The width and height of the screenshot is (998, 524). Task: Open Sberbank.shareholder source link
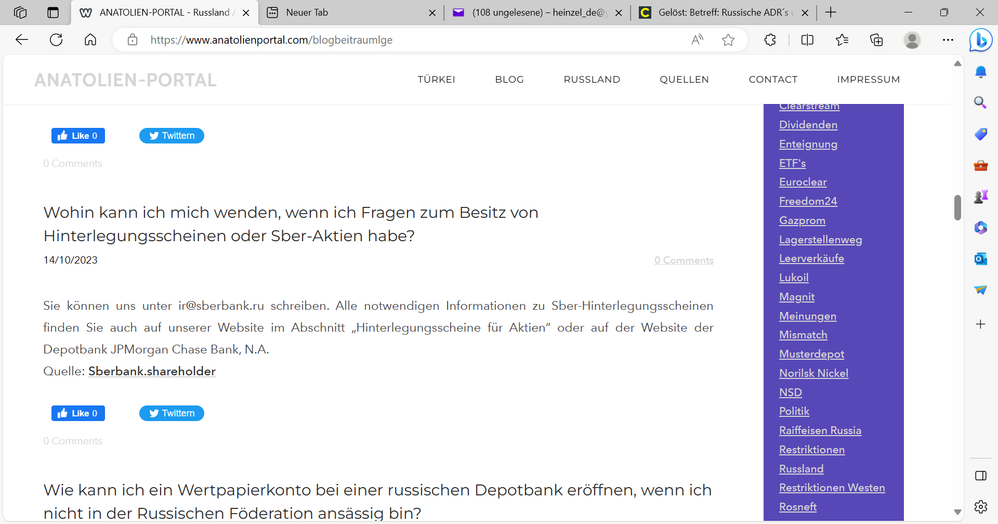pyautogui.click(x=152, y=371)
